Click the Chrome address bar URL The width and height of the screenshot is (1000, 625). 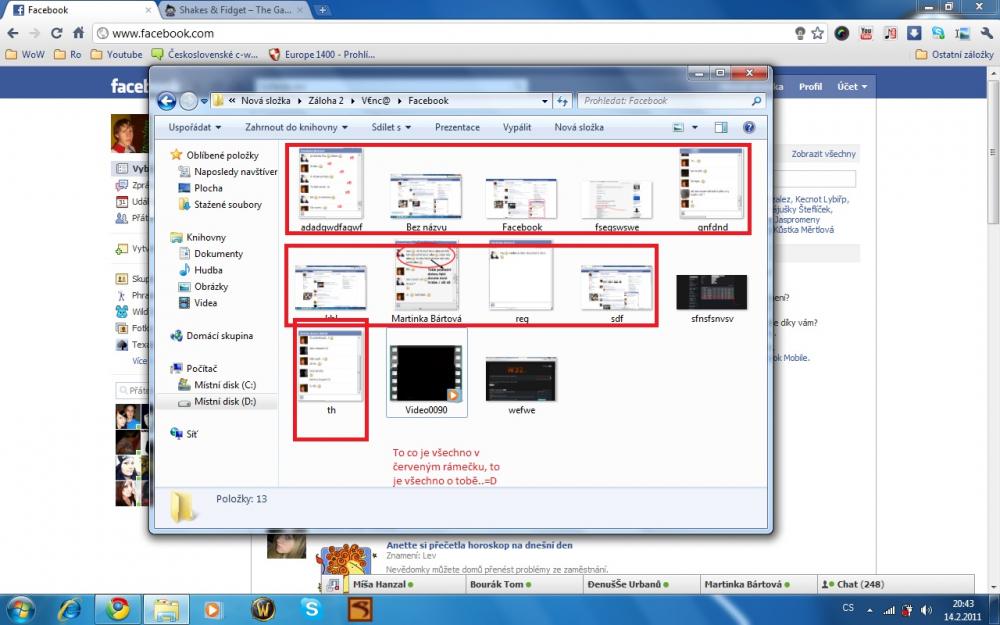163,33
